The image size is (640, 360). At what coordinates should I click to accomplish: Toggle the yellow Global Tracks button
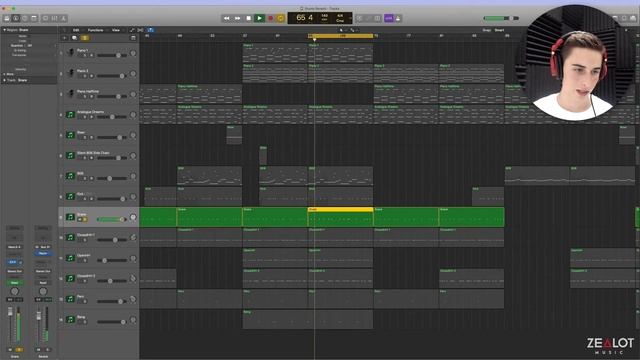tap(84, 38)
